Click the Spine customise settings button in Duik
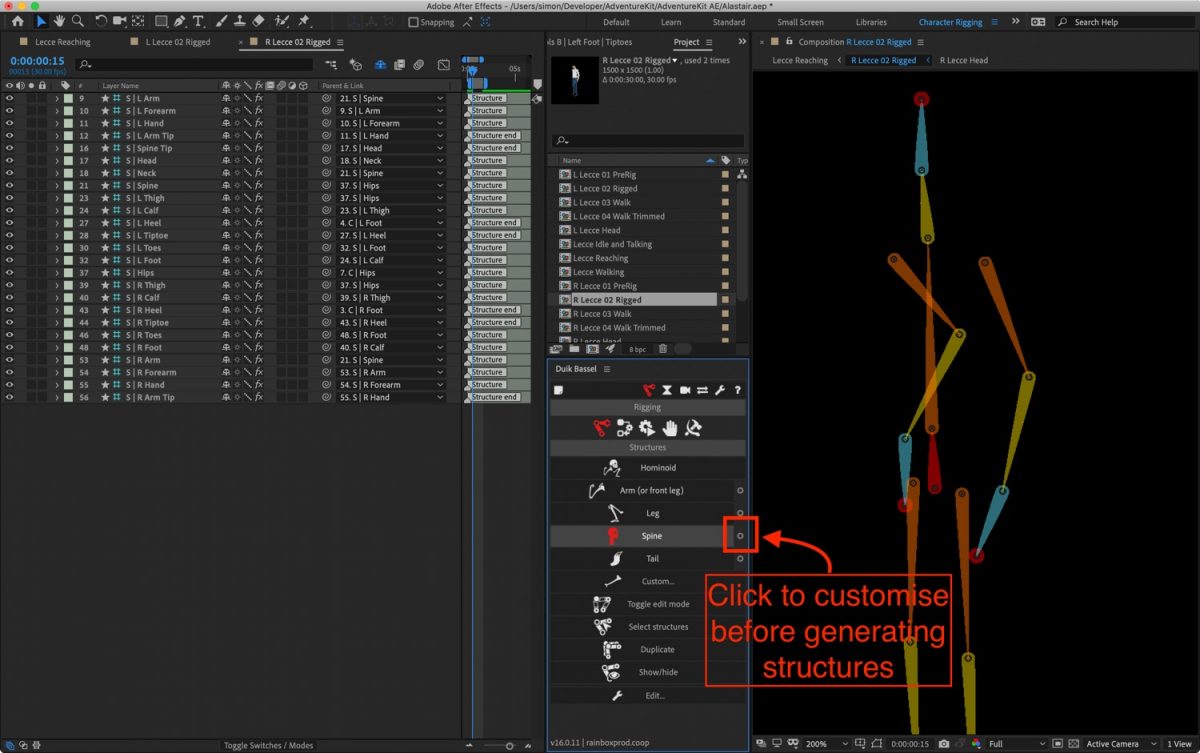 point(741,535)
